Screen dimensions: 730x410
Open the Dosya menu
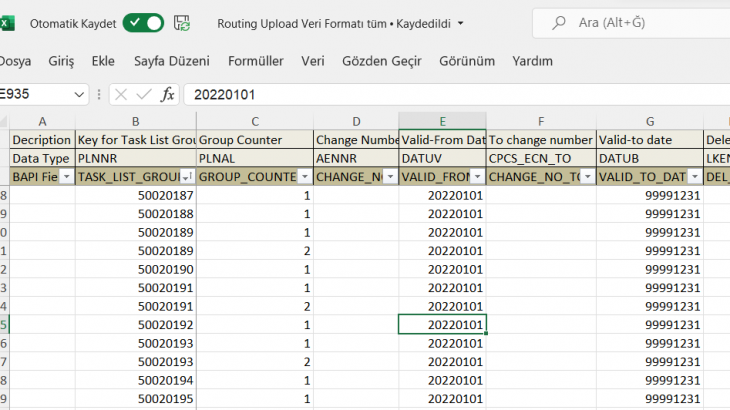click(15, 61)
